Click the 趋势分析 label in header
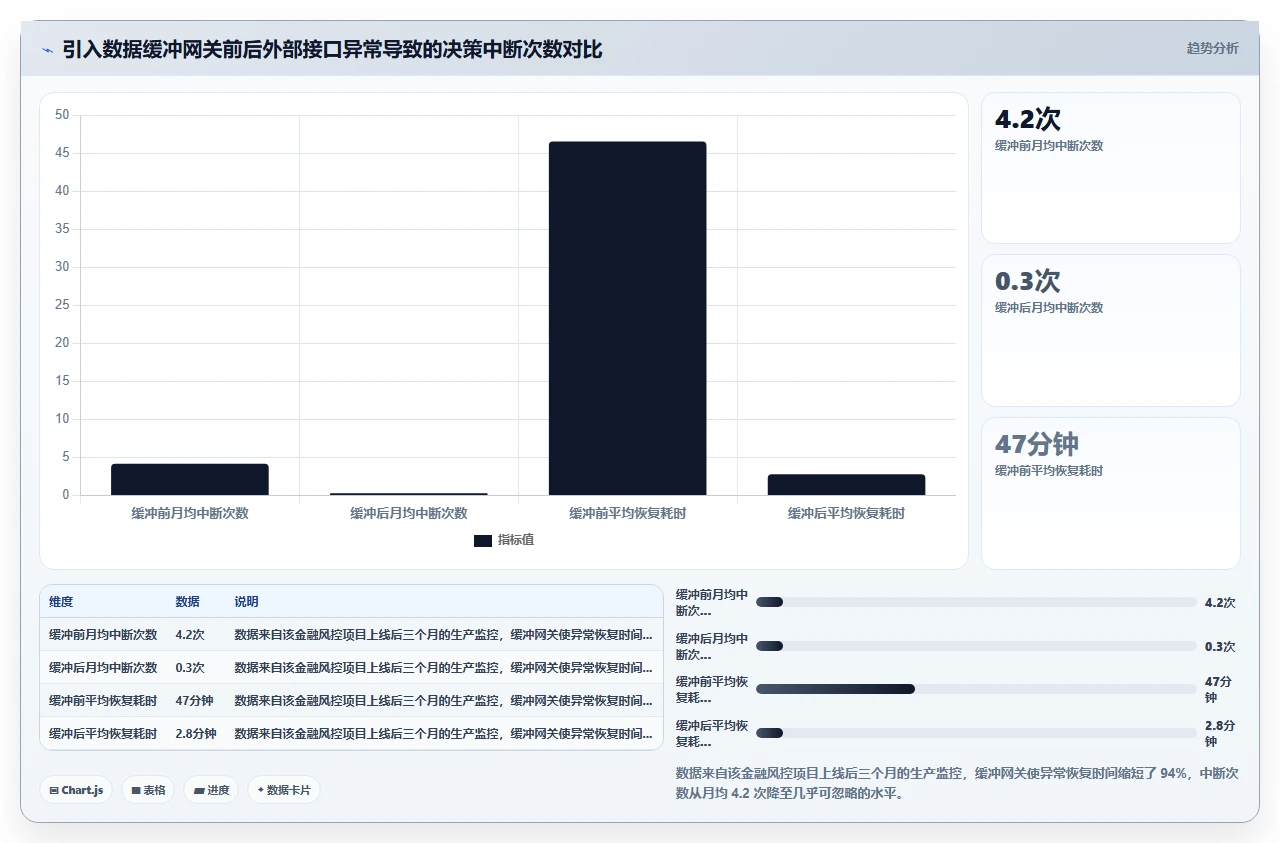 pyautogui.click(x=1212, y=48)
